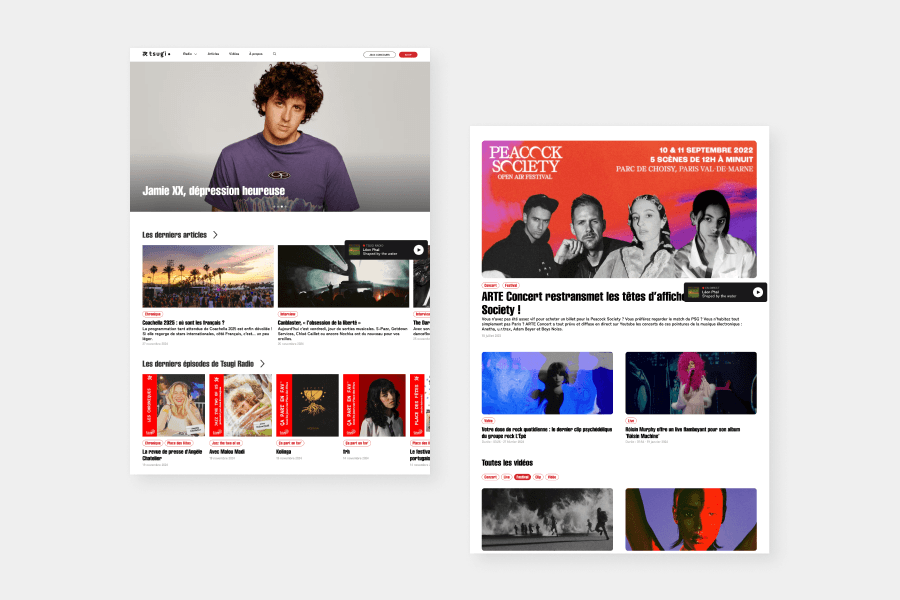Screen dimensions: 900x600
Task: Open Peacock Society festival banner image
Action: coord(619,209)
